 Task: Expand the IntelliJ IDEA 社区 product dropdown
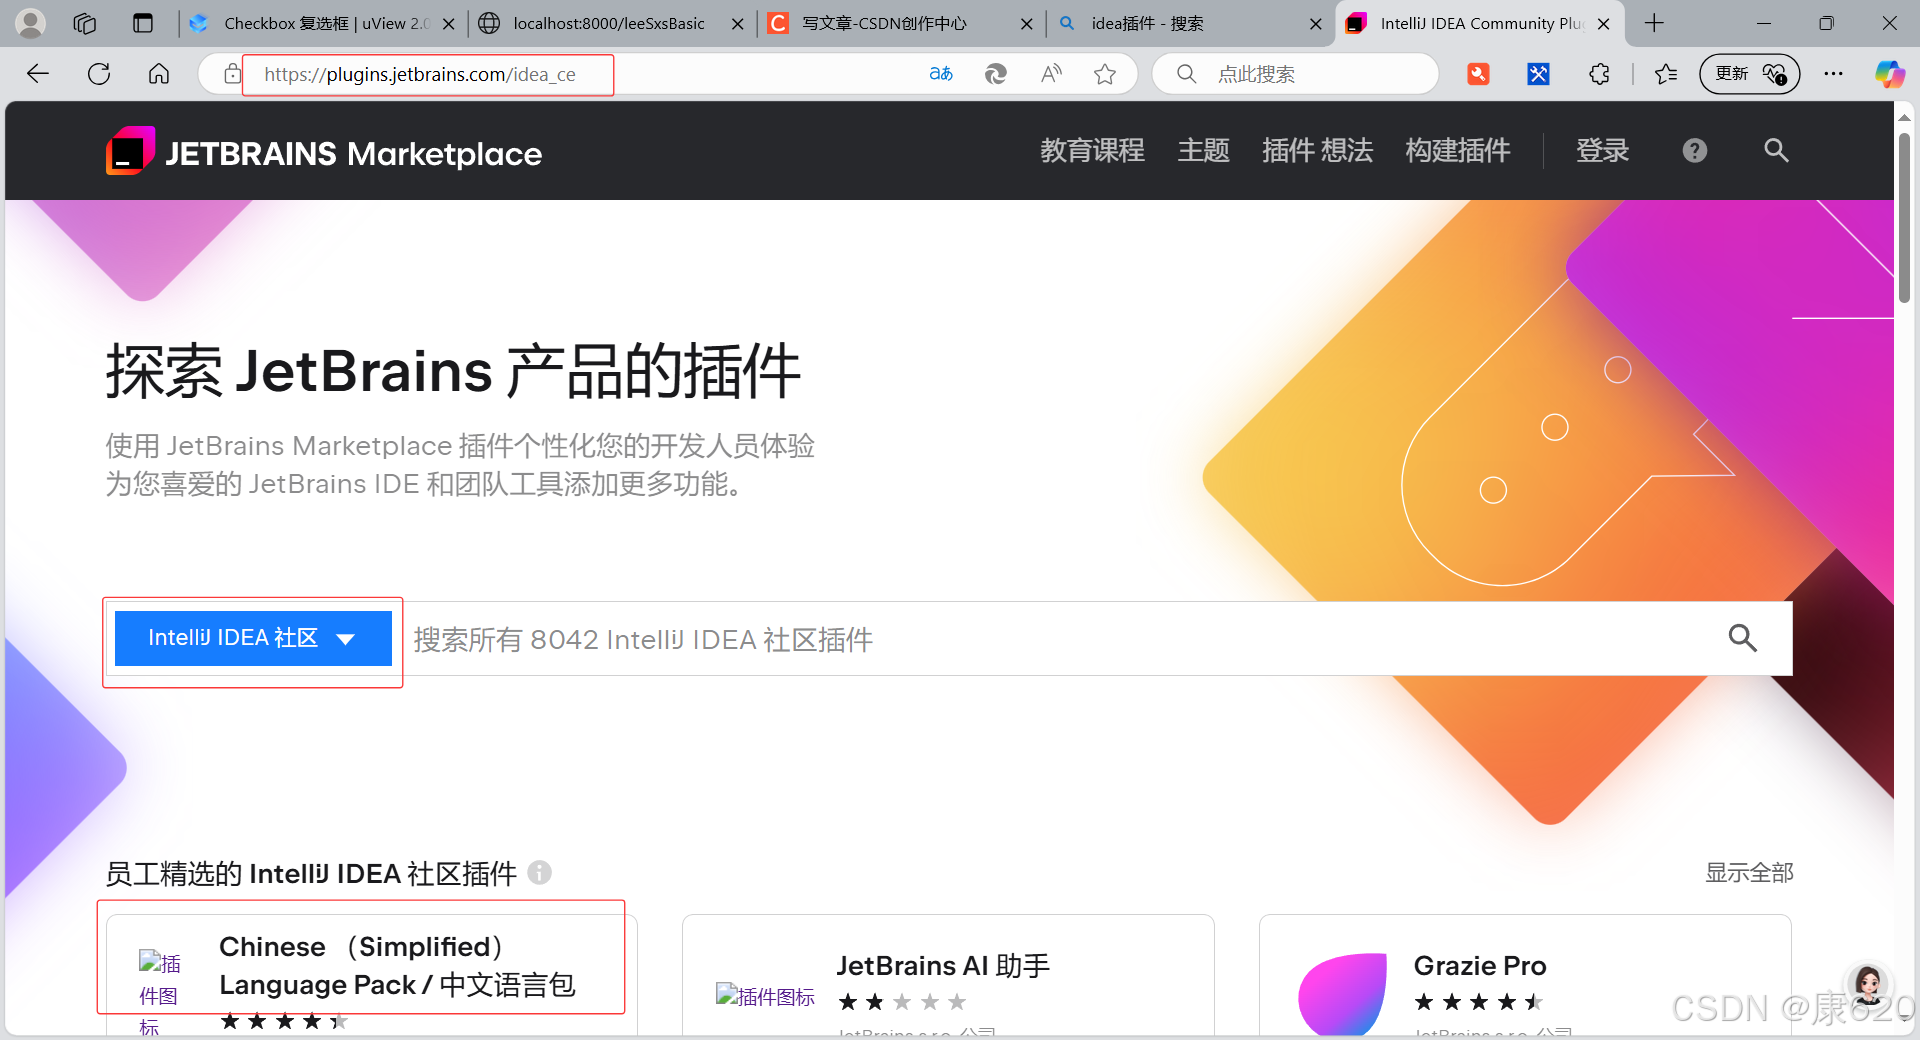(x=253, y=638)
